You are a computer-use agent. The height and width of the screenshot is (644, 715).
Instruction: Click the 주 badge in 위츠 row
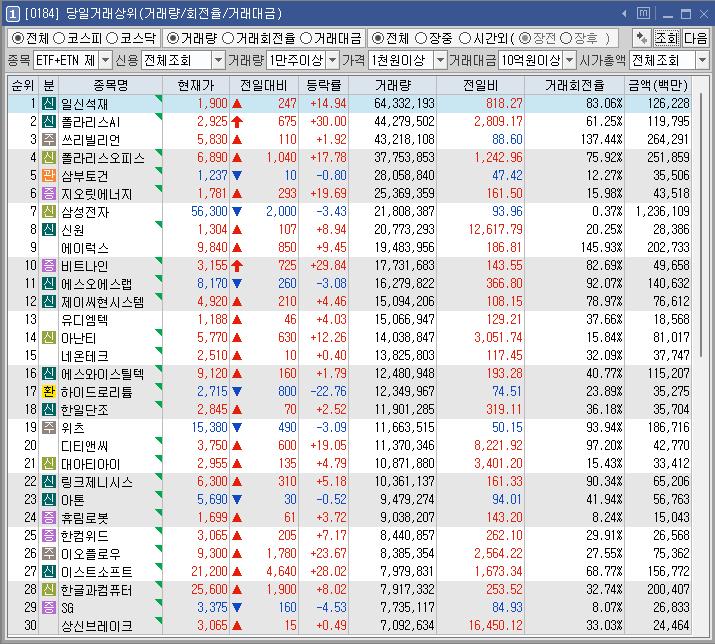coord(49,427)
